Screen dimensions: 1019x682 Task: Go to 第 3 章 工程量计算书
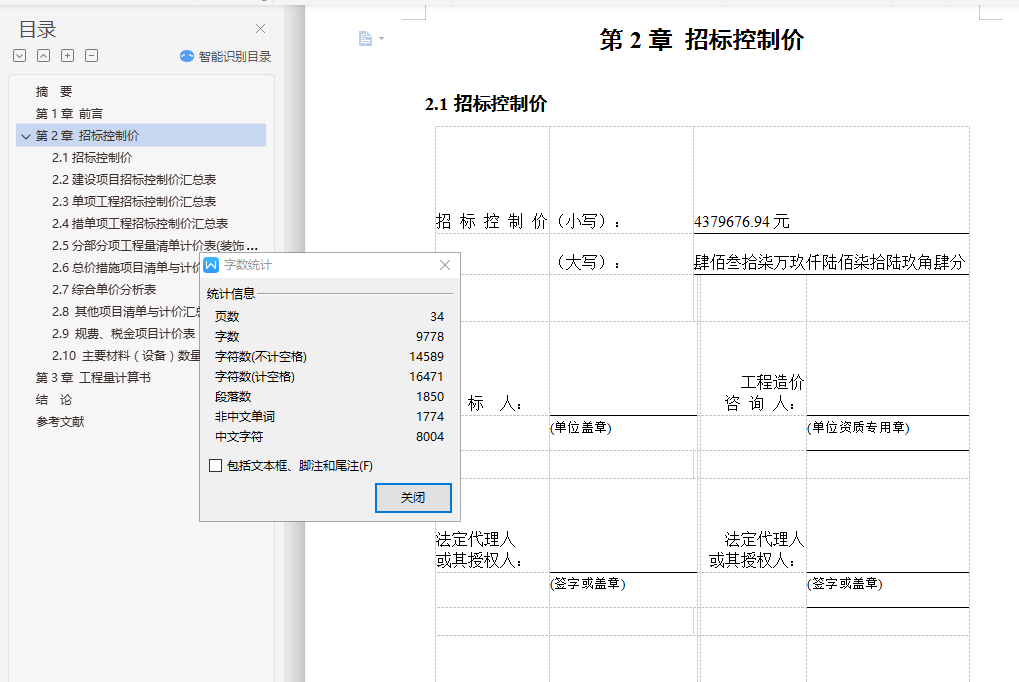point(93,378)
